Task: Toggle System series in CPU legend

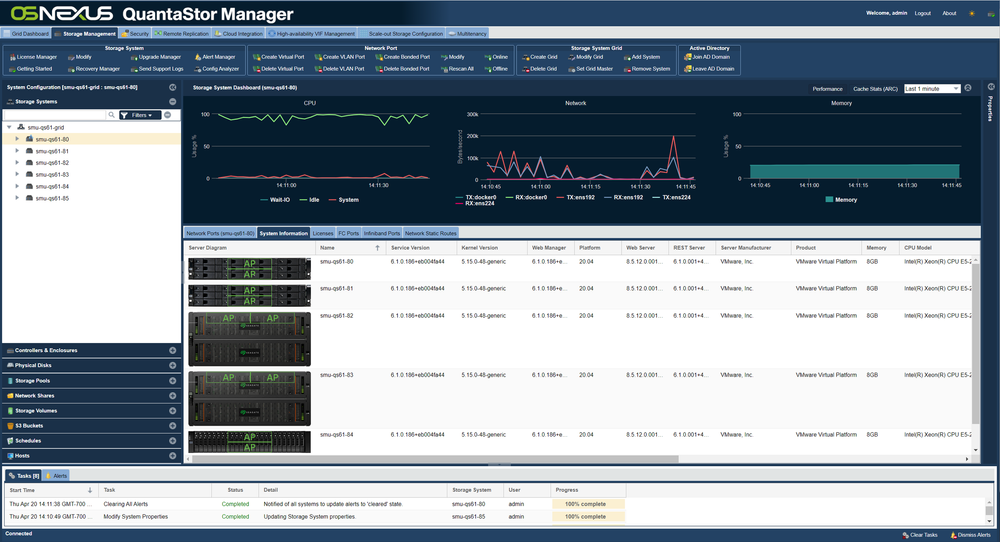Action: (344, 200)
